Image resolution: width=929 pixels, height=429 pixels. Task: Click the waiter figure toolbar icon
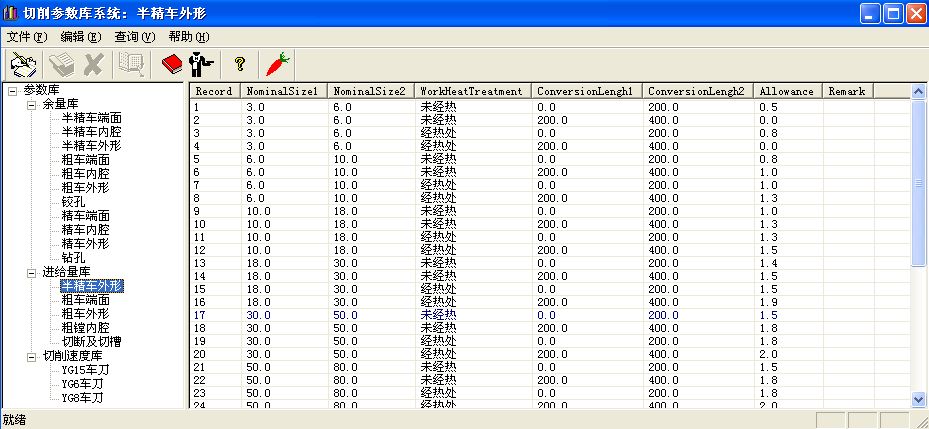click(200, 64)
